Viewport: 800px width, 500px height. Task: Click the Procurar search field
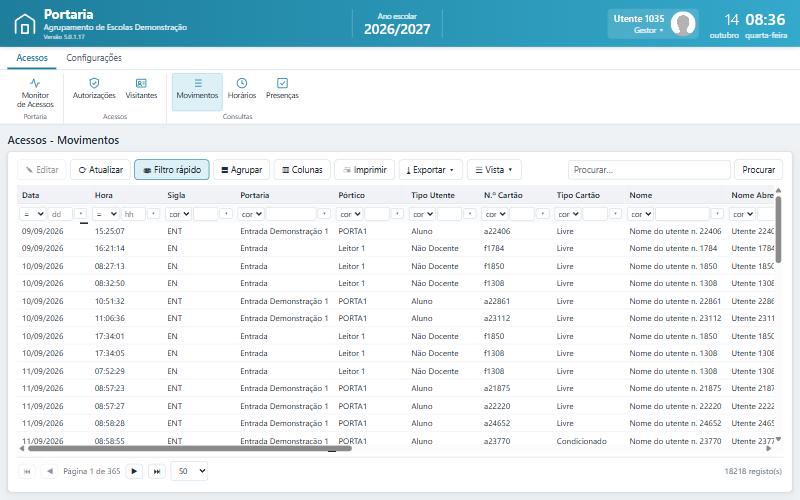click(649, 169)
